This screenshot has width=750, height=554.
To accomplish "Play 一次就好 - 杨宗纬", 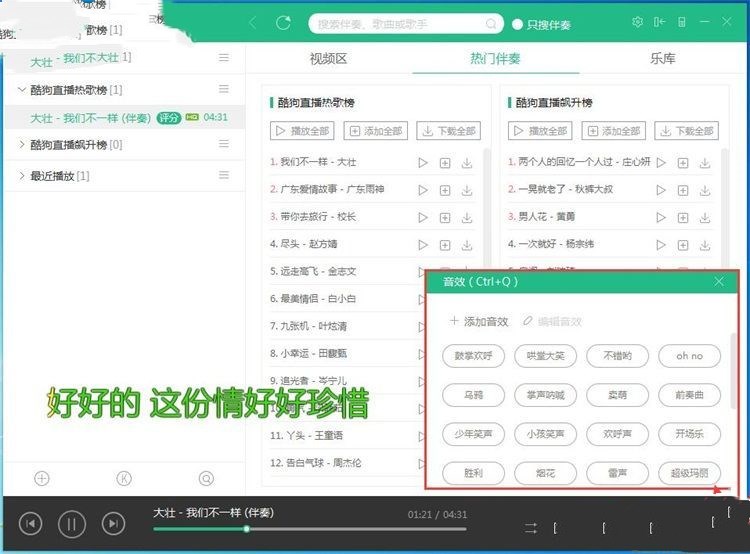I will 661,245.
